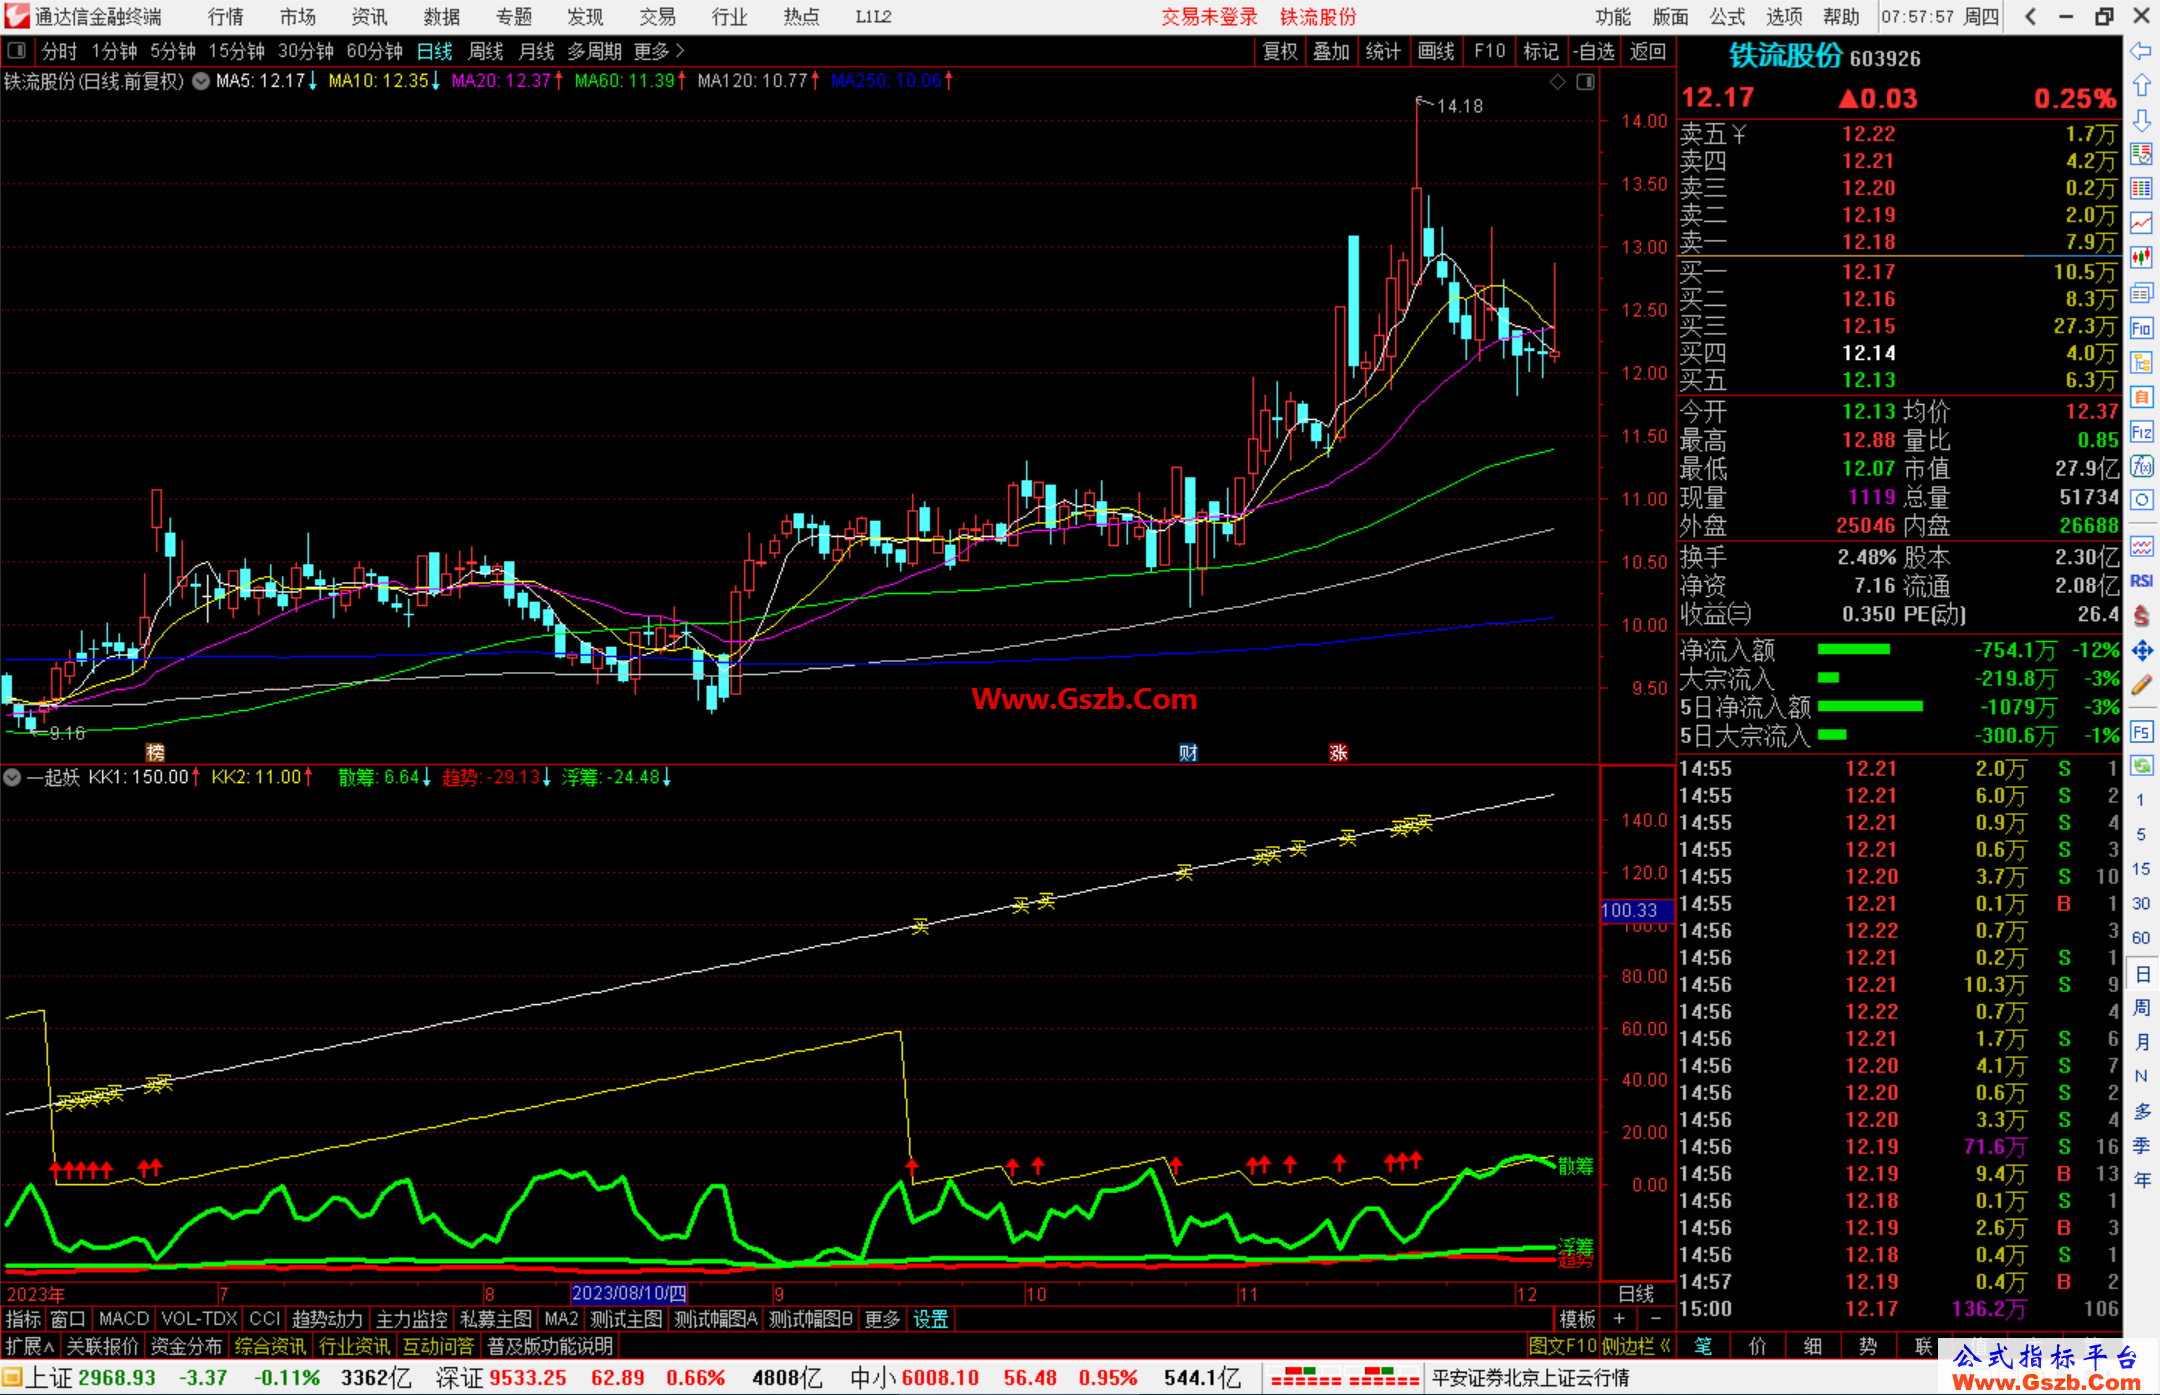
Task: Click the watchlist checklist sidebar icon
Action: (2141, 154)
